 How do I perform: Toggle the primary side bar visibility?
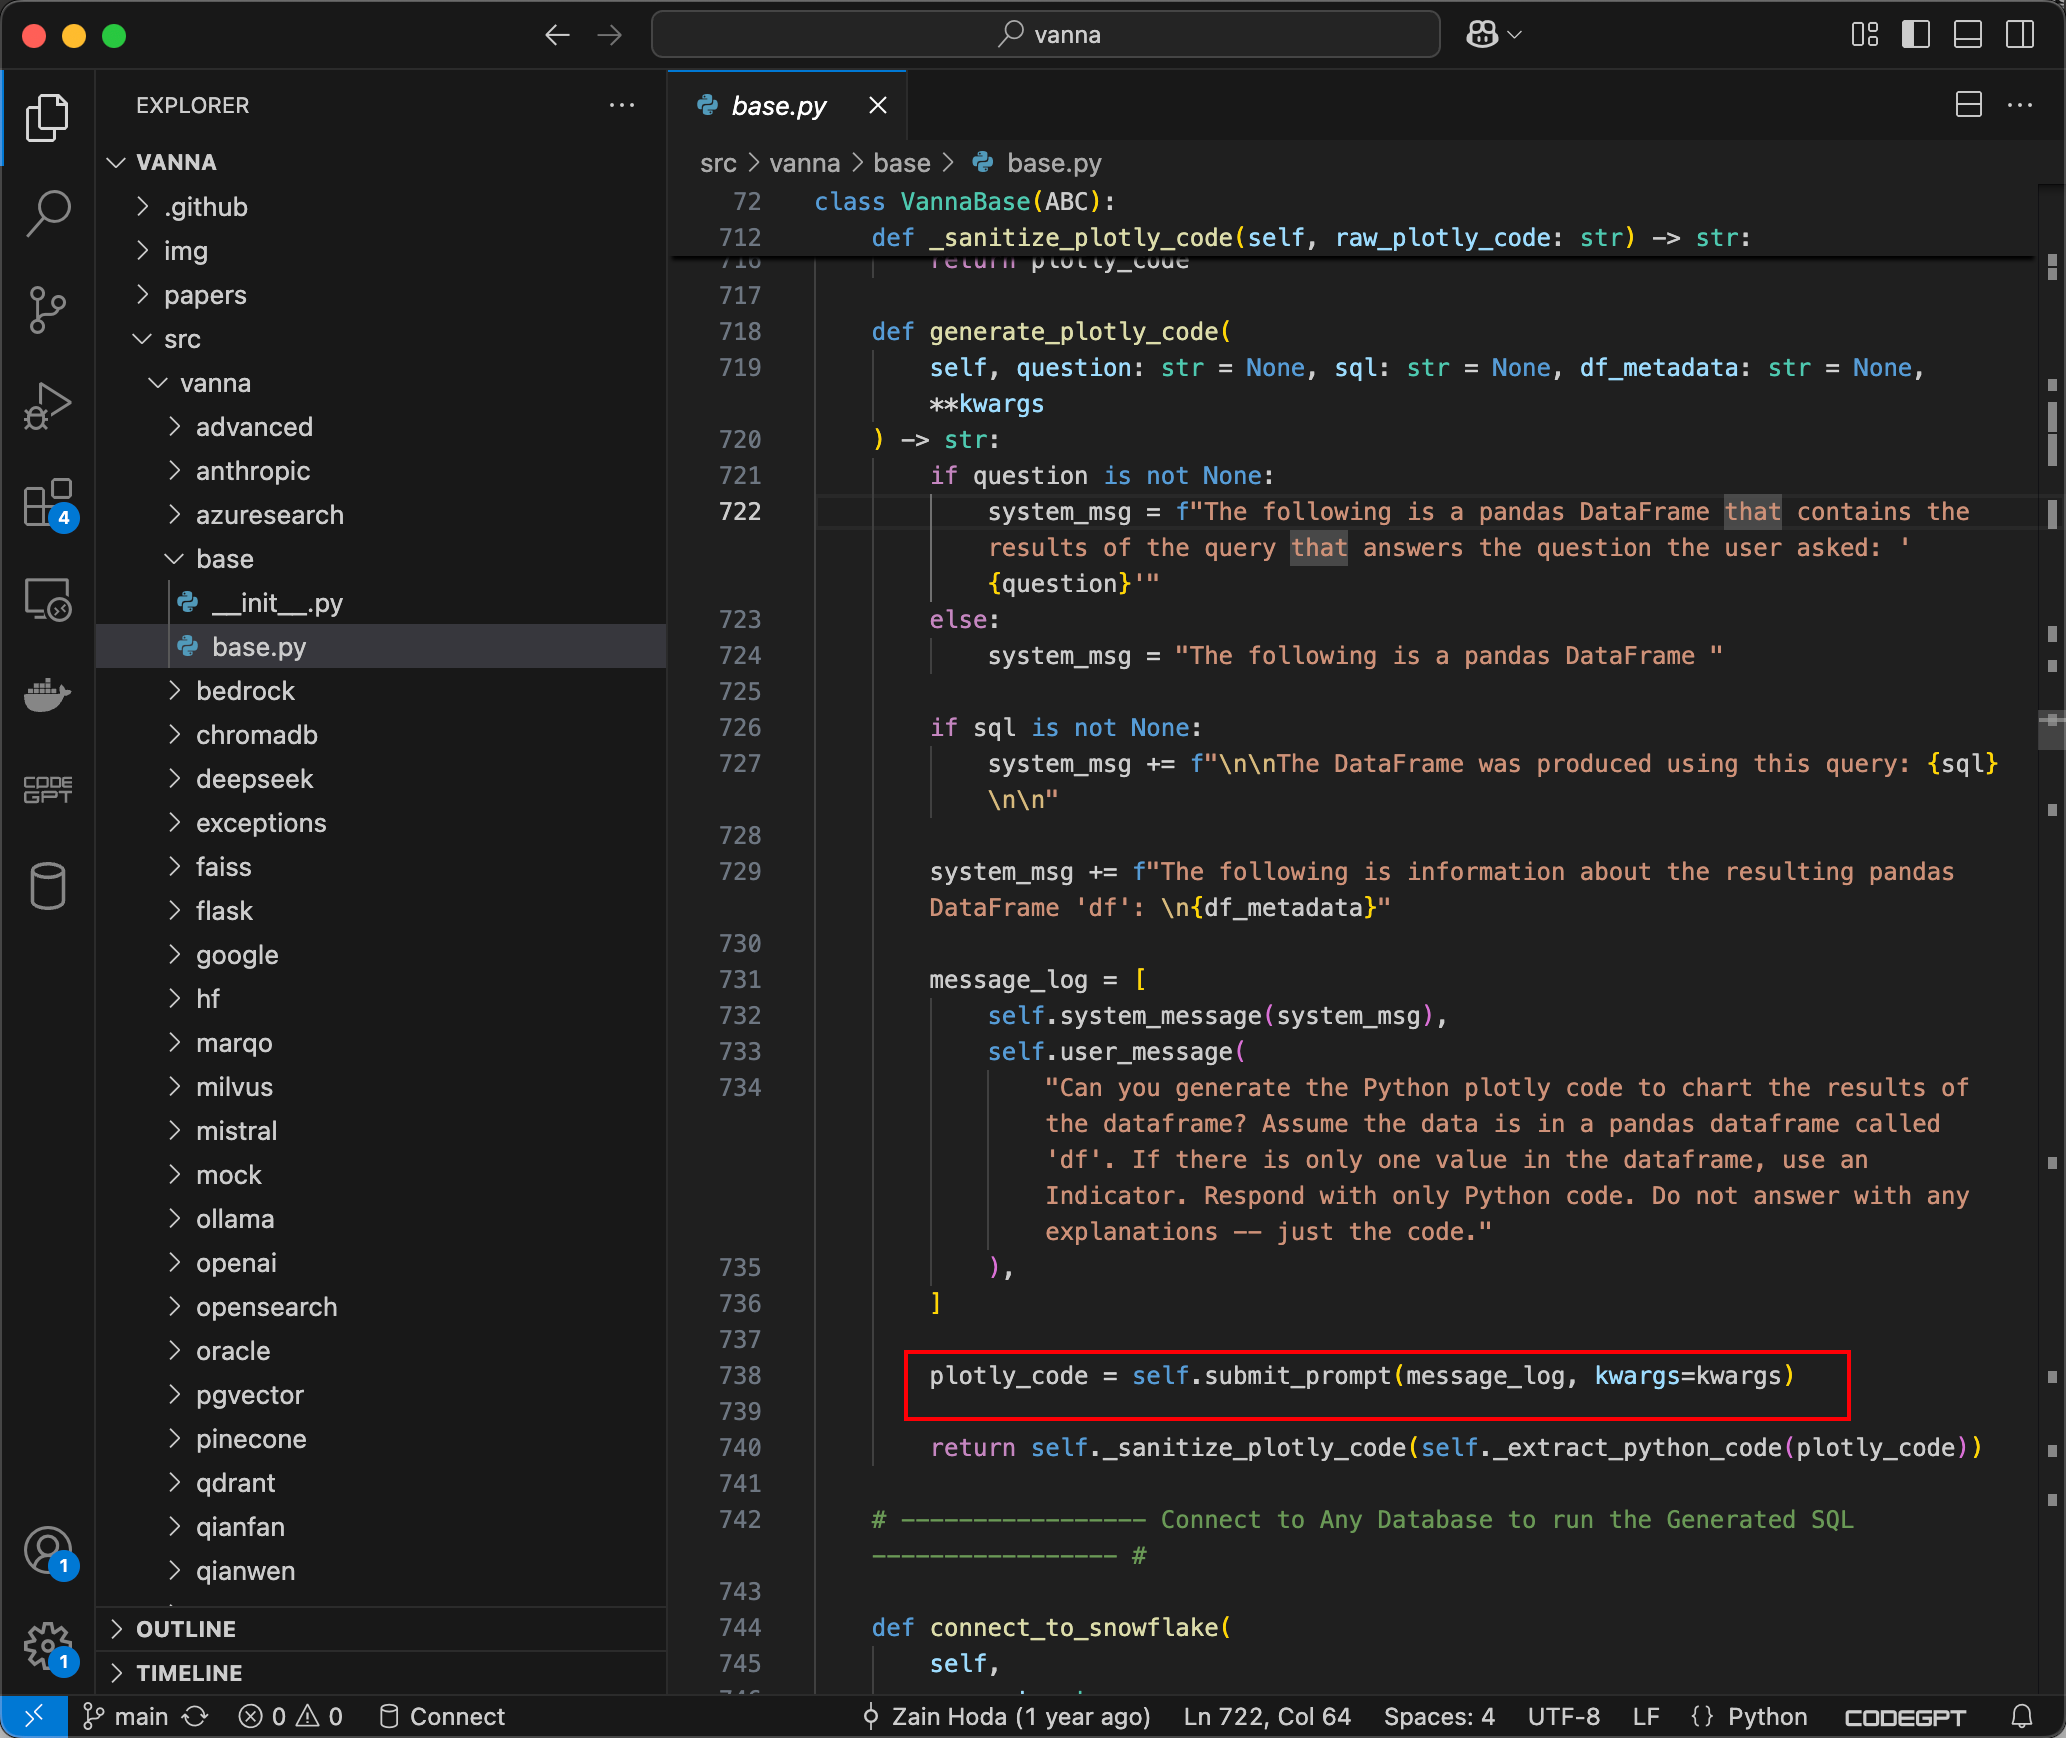pos(1915,35)
